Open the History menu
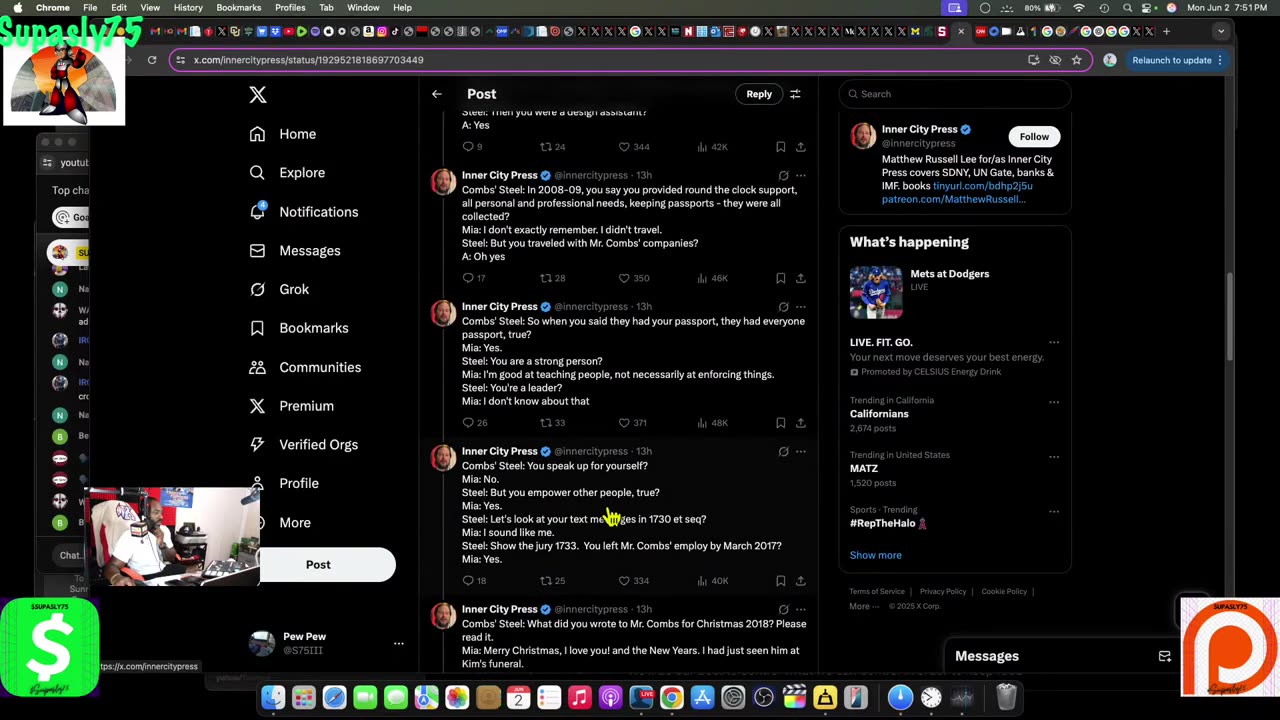Viewport: 1280px width, 720px height. tap(188, 7)
